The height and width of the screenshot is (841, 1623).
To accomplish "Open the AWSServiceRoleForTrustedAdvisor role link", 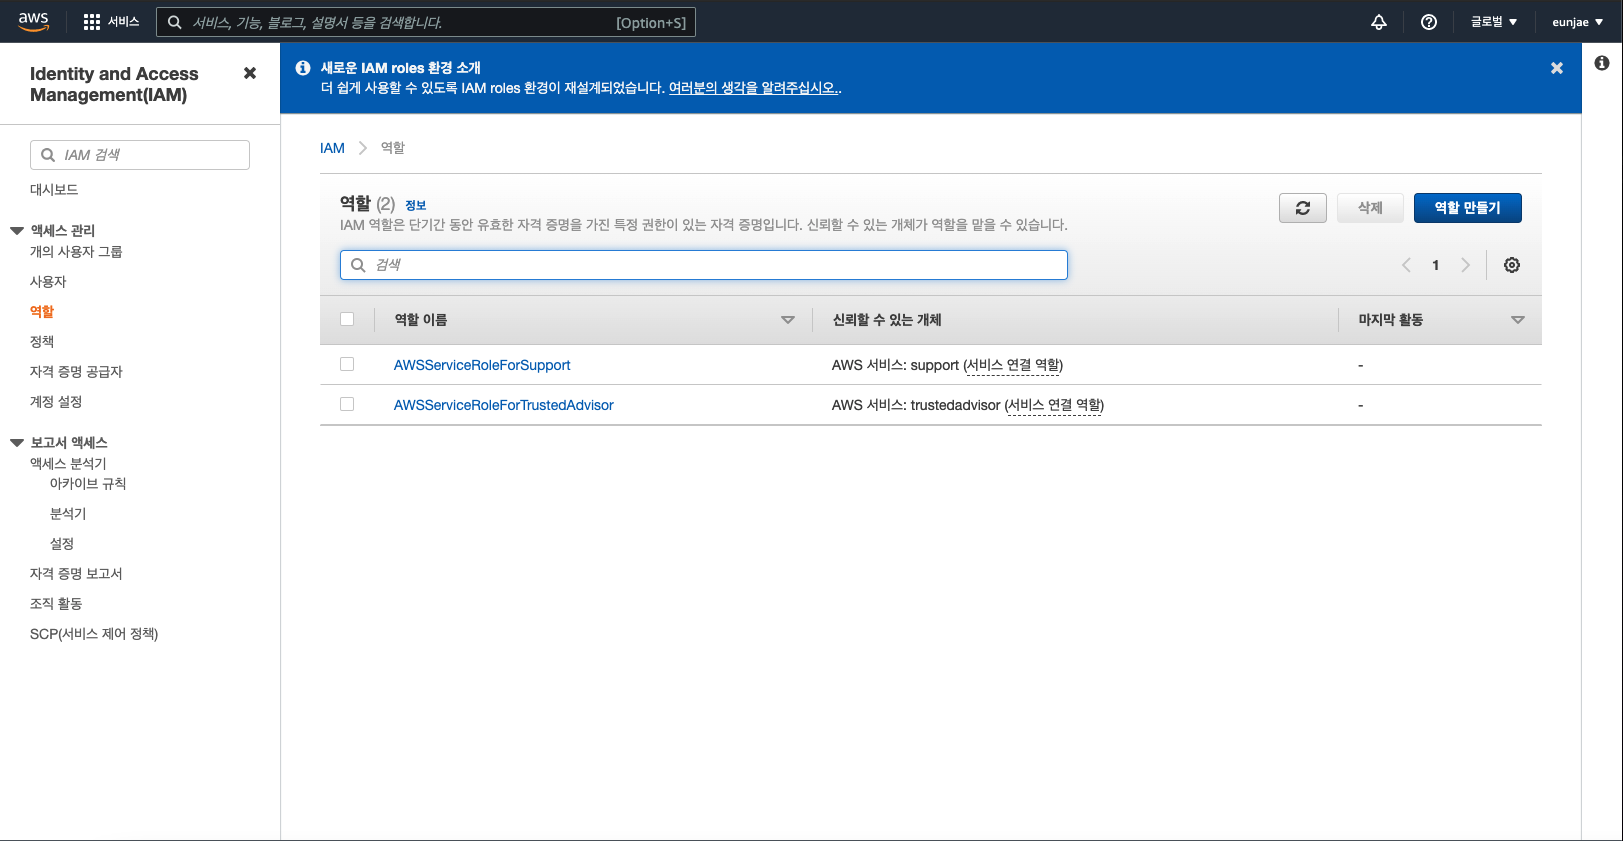I will 504,405.
